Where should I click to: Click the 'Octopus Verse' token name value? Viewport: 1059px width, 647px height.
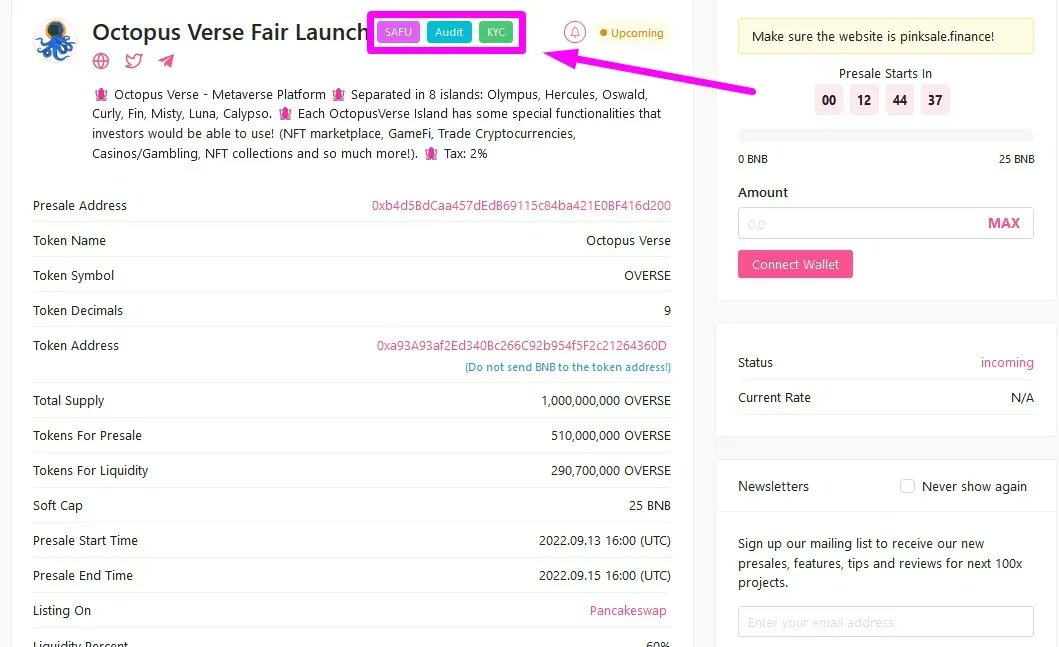[628, 240]
